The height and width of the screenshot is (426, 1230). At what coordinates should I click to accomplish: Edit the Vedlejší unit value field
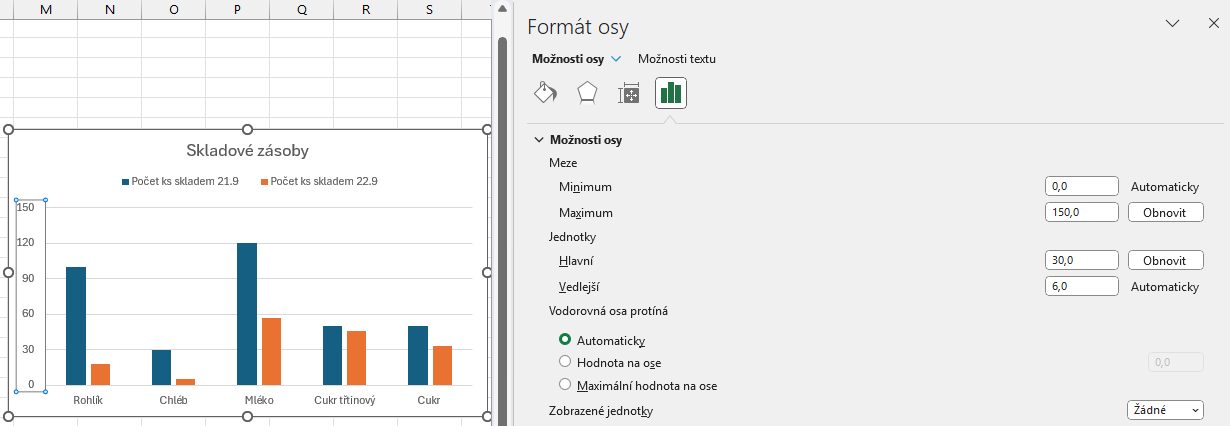coord(1081,286)
